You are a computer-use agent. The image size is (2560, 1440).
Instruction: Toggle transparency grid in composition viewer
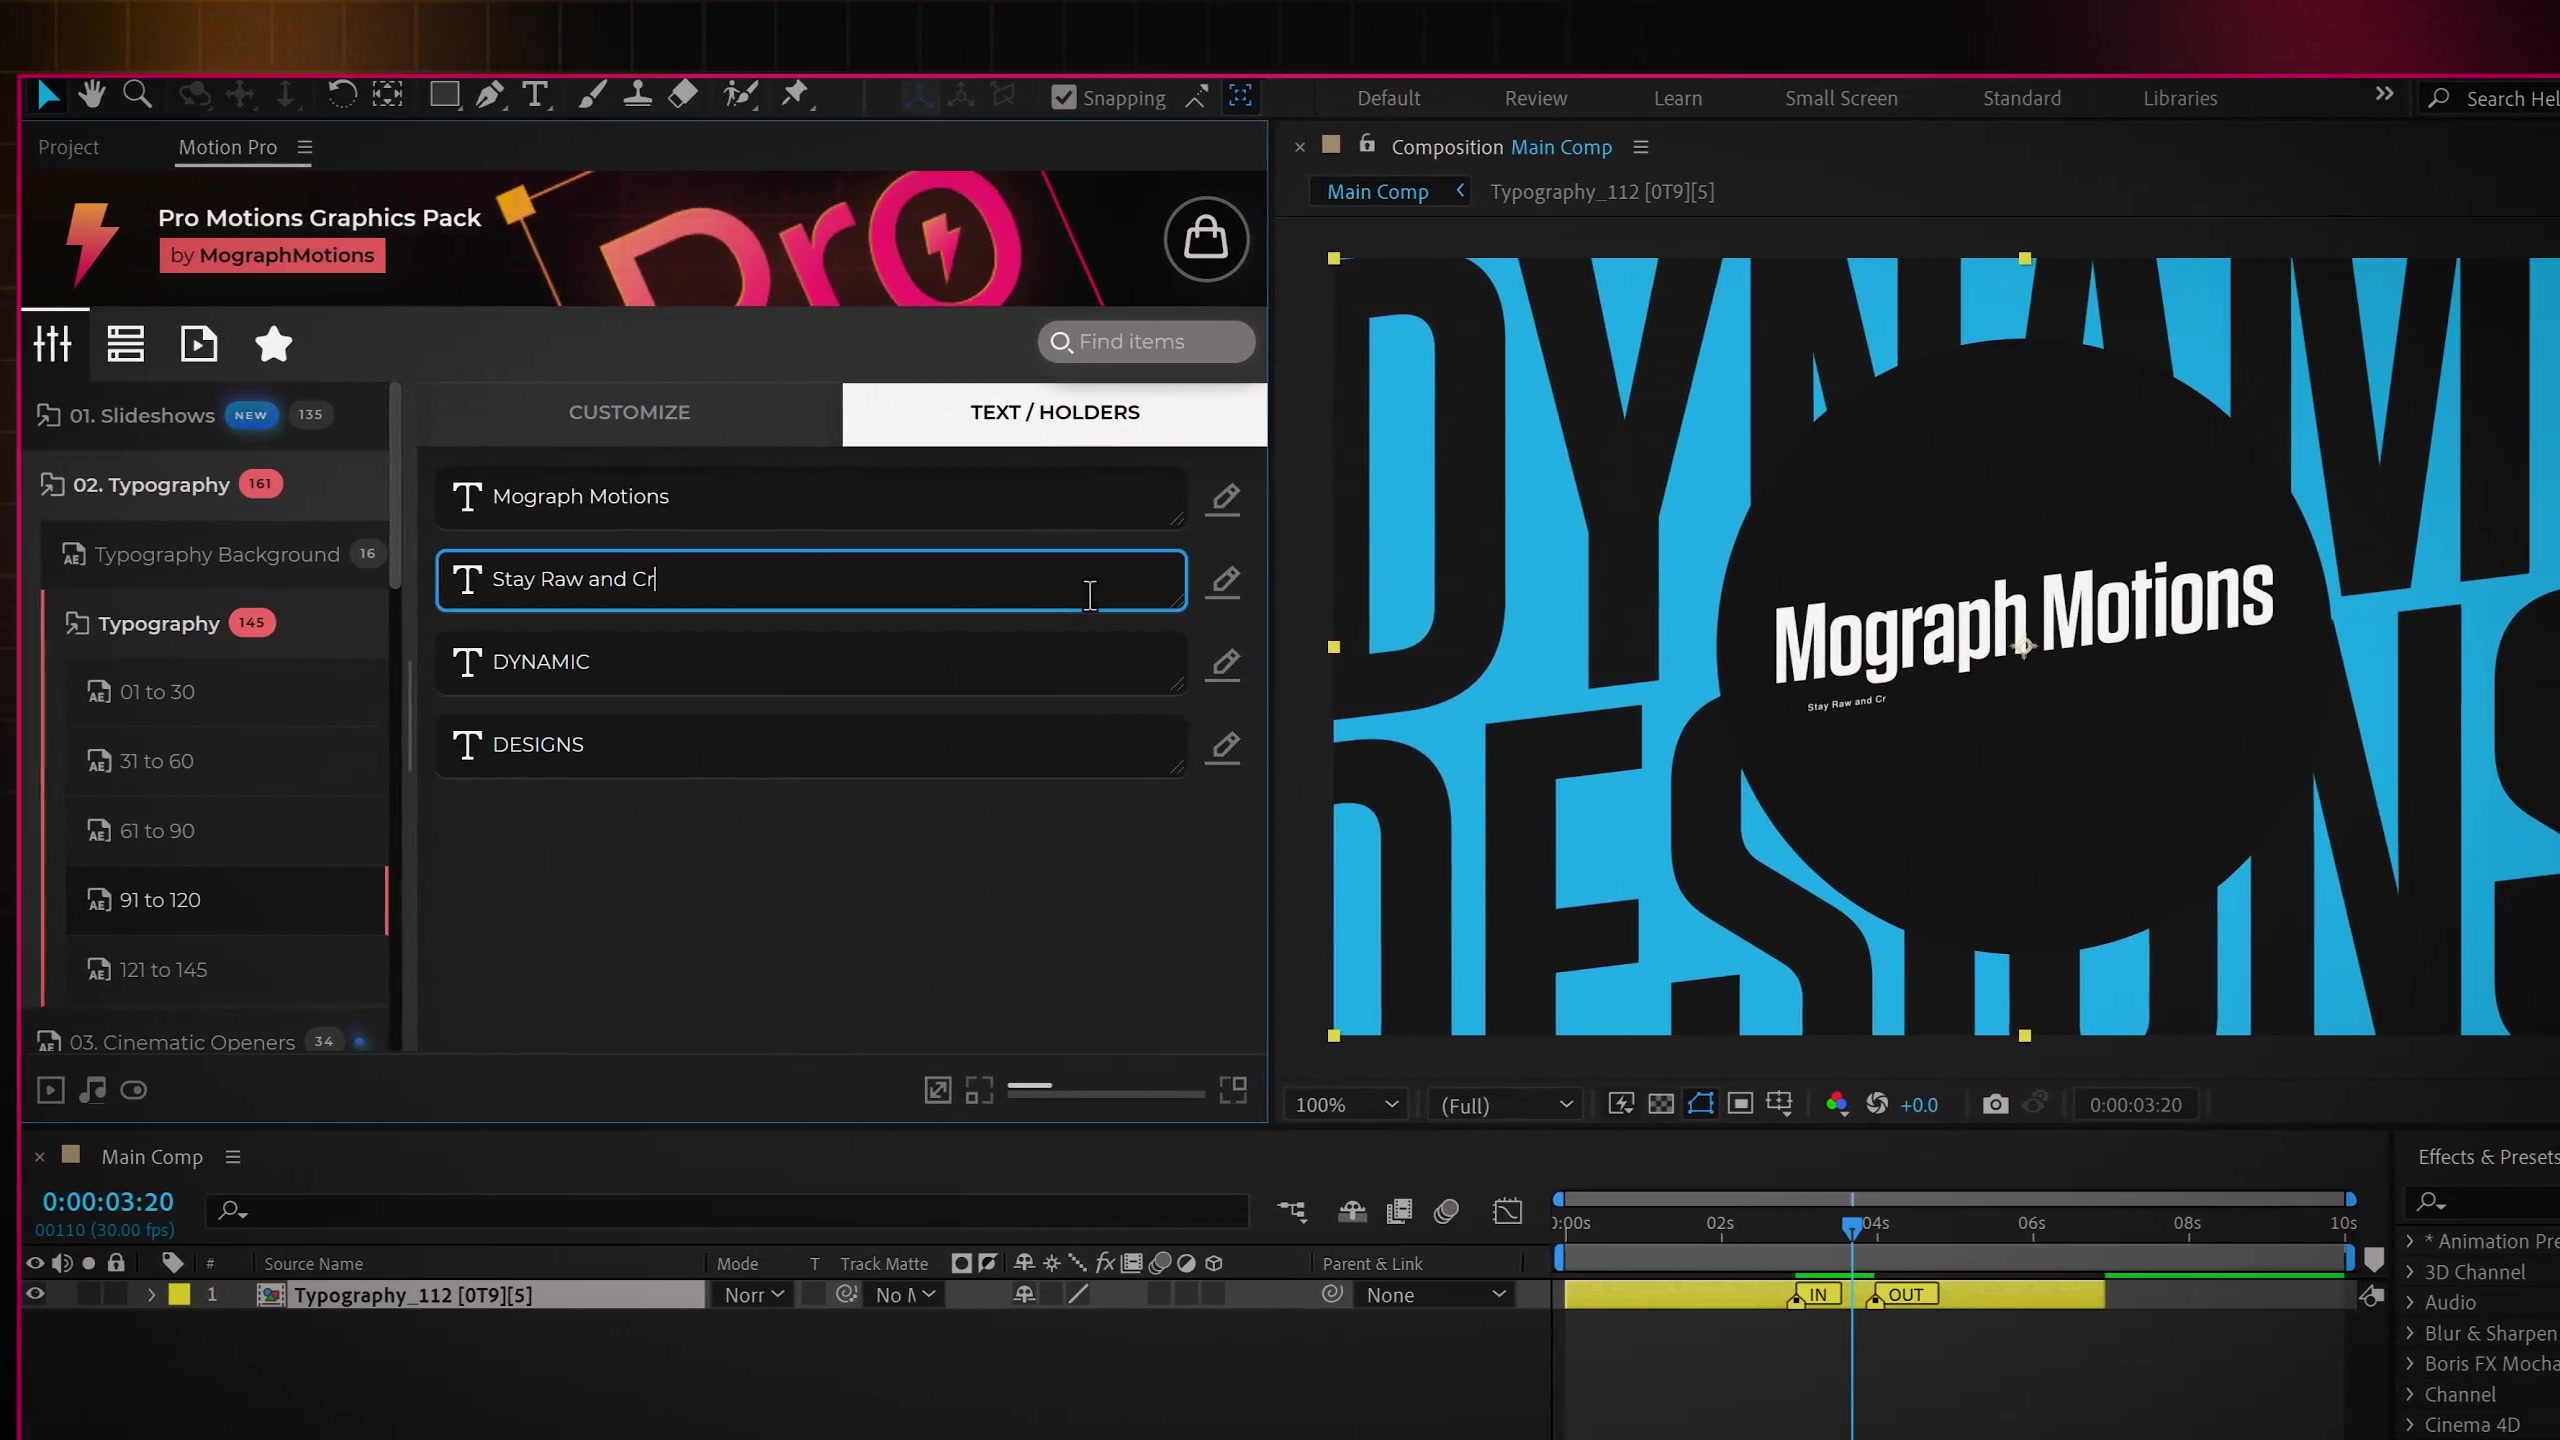1661,1104
